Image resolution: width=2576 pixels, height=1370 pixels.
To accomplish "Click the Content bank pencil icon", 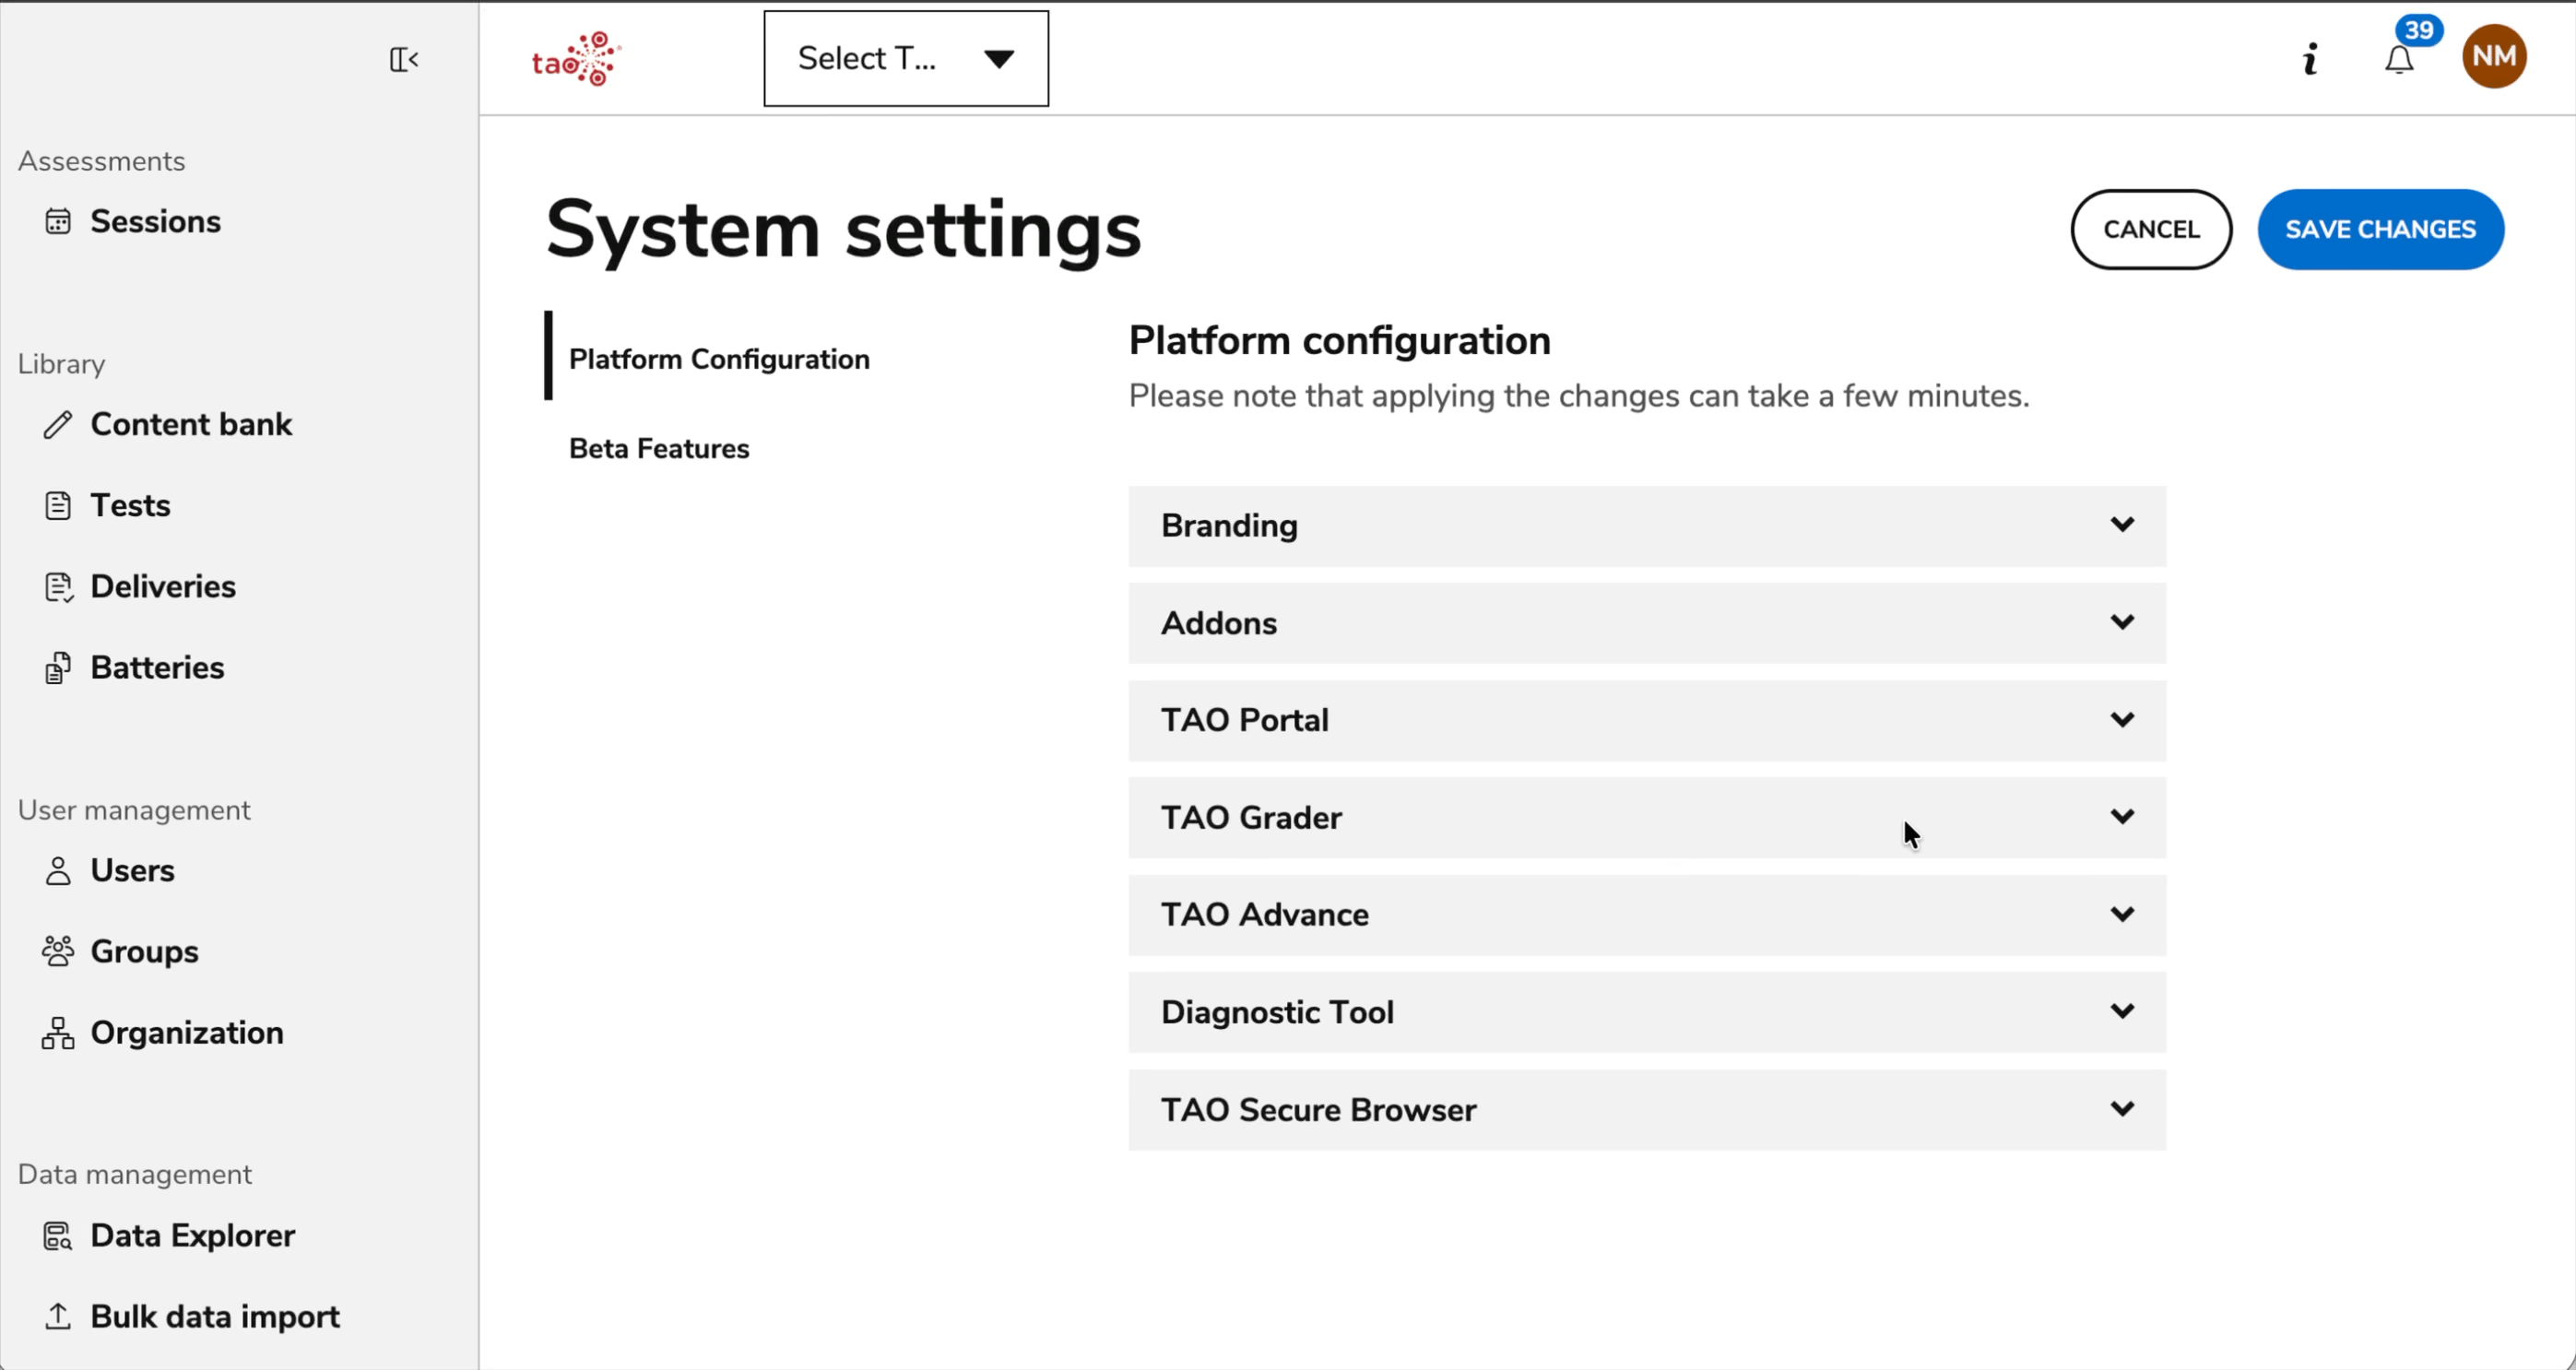I will pyautogui.click(x=58, y=425).
